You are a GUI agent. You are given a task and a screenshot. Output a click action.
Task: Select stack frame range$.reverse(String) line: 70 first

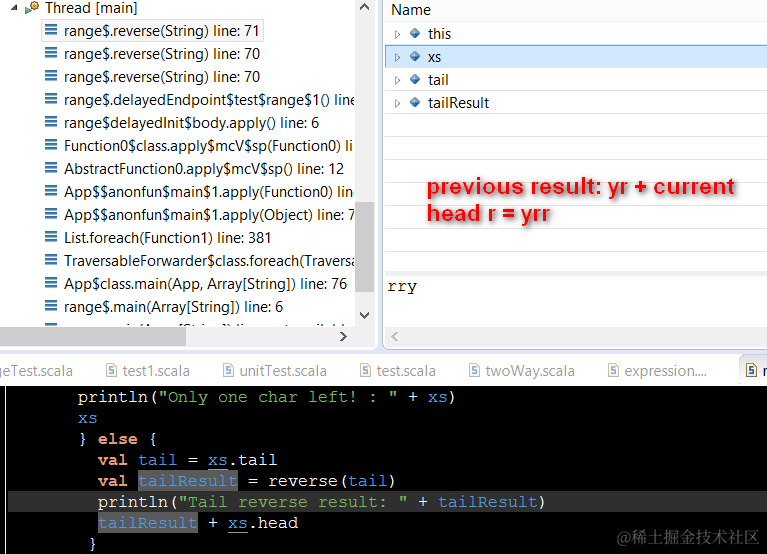click(x=161, y=54)
